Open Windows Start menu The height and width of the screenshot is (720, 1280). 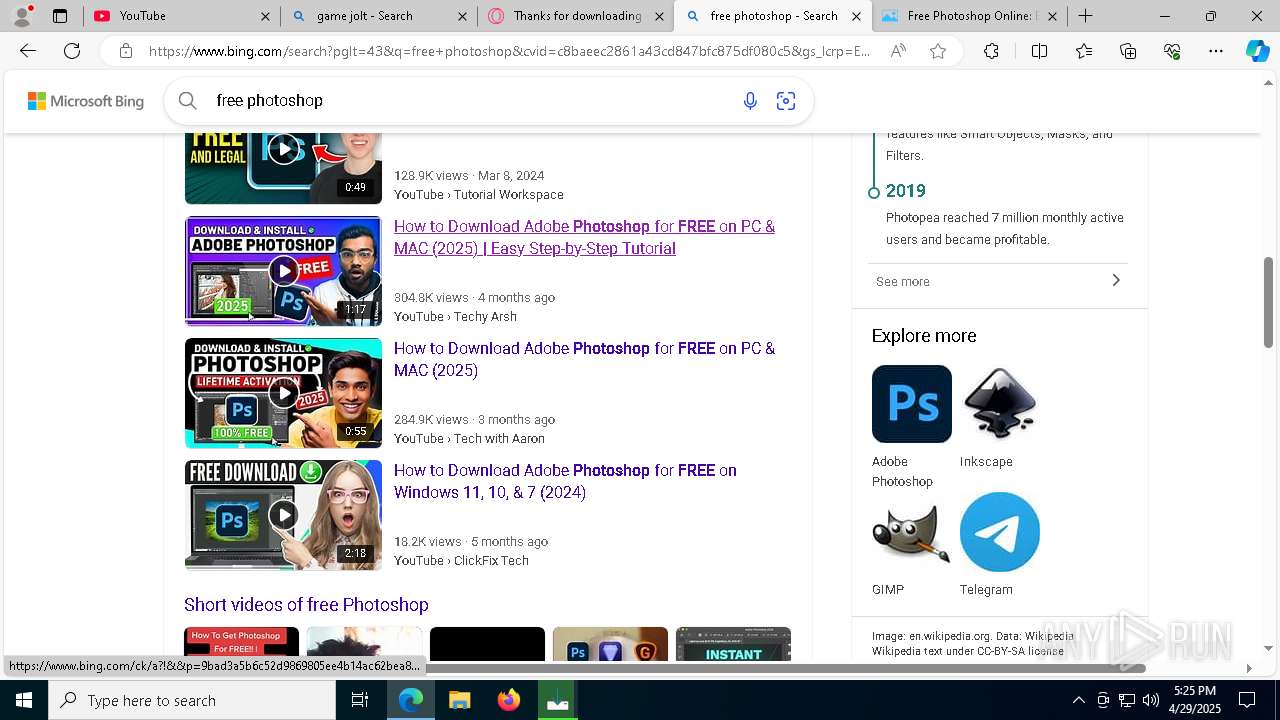[x=24, y=700]
